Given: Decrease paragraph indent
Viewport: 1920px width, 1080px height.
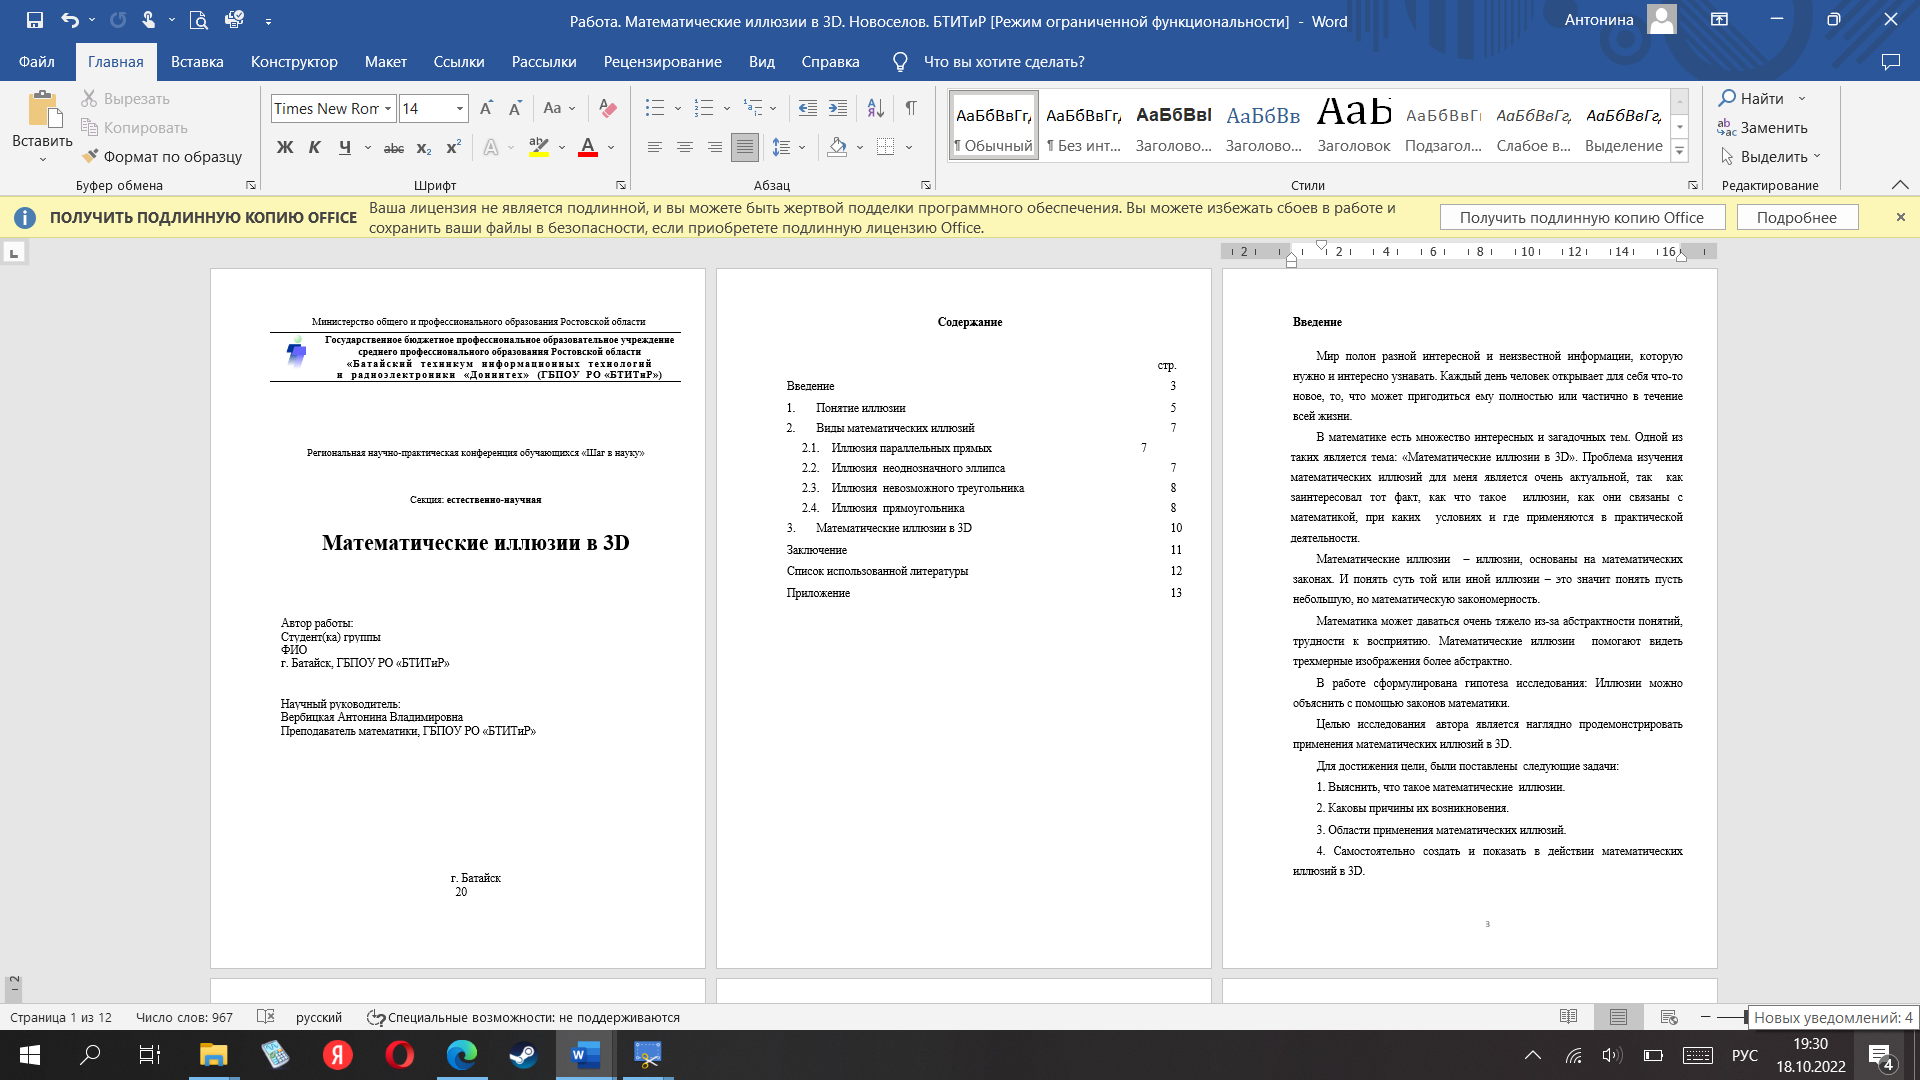Looking at the screenshot, I should [808, 108].
